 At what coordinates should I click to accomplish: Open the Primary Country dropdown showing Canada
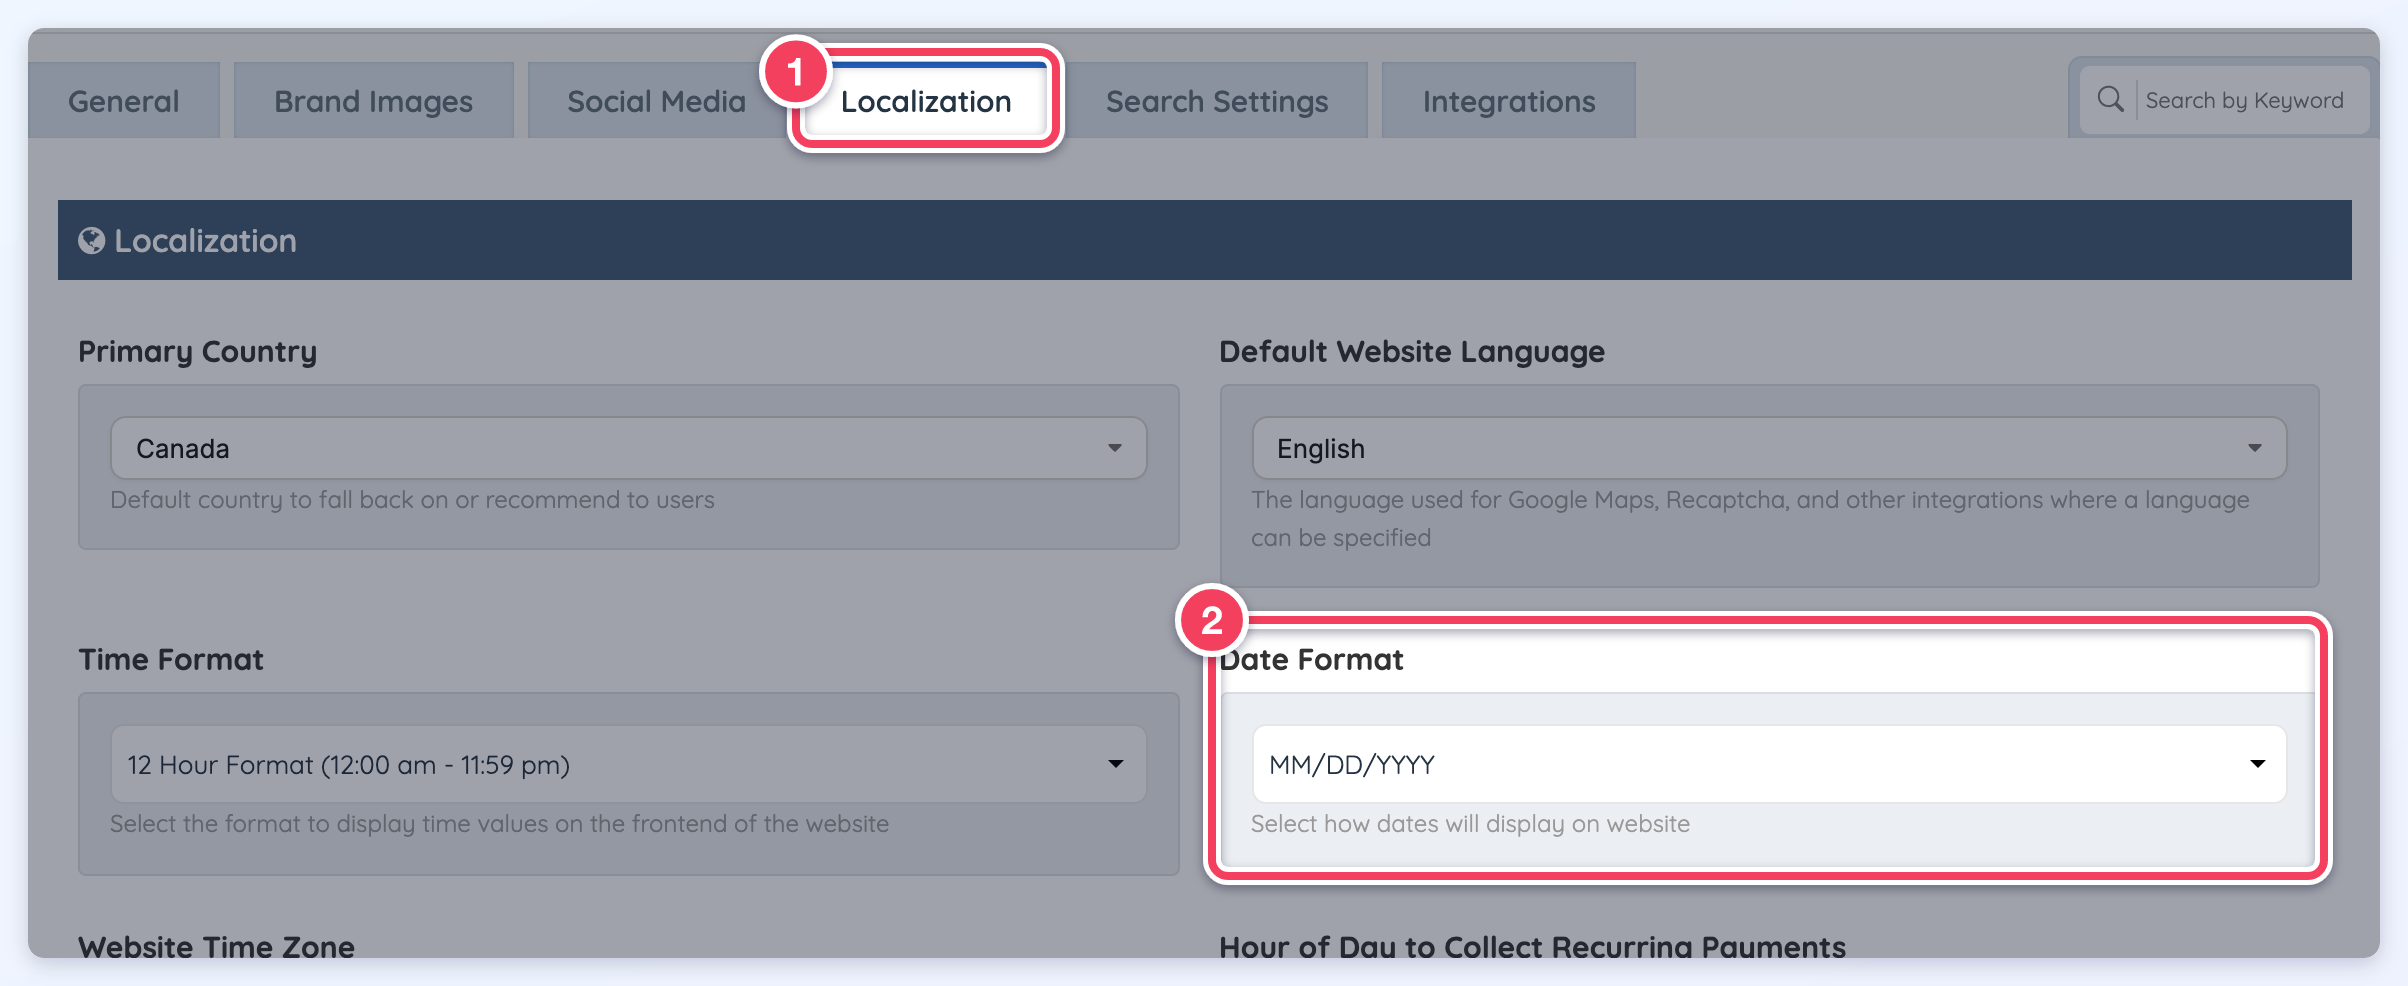628,448
